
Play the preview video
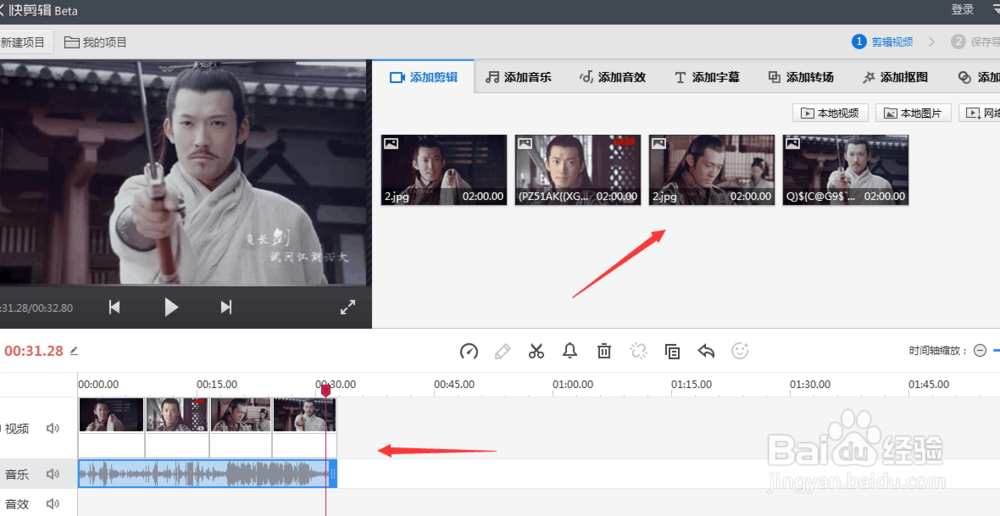[x=171, y=307]
